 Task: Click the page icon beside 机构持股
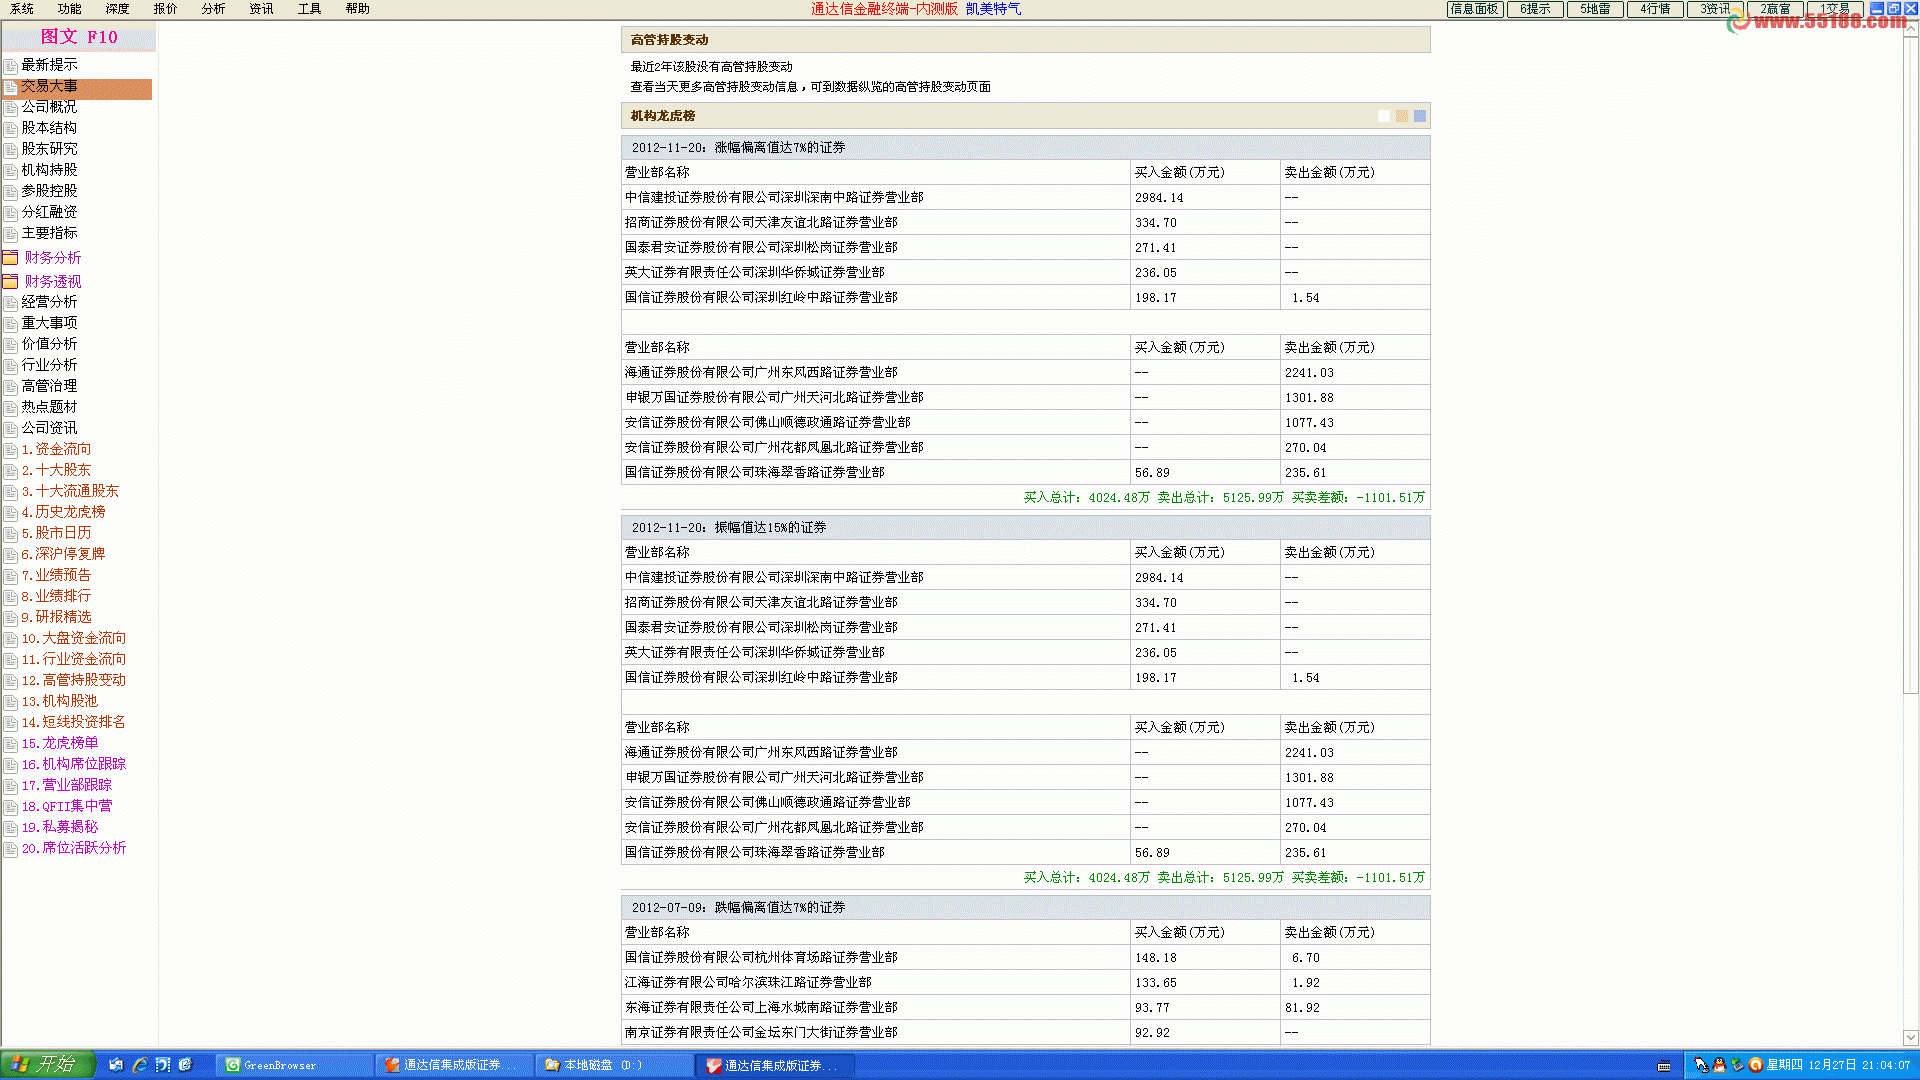(x=11, y=171)
